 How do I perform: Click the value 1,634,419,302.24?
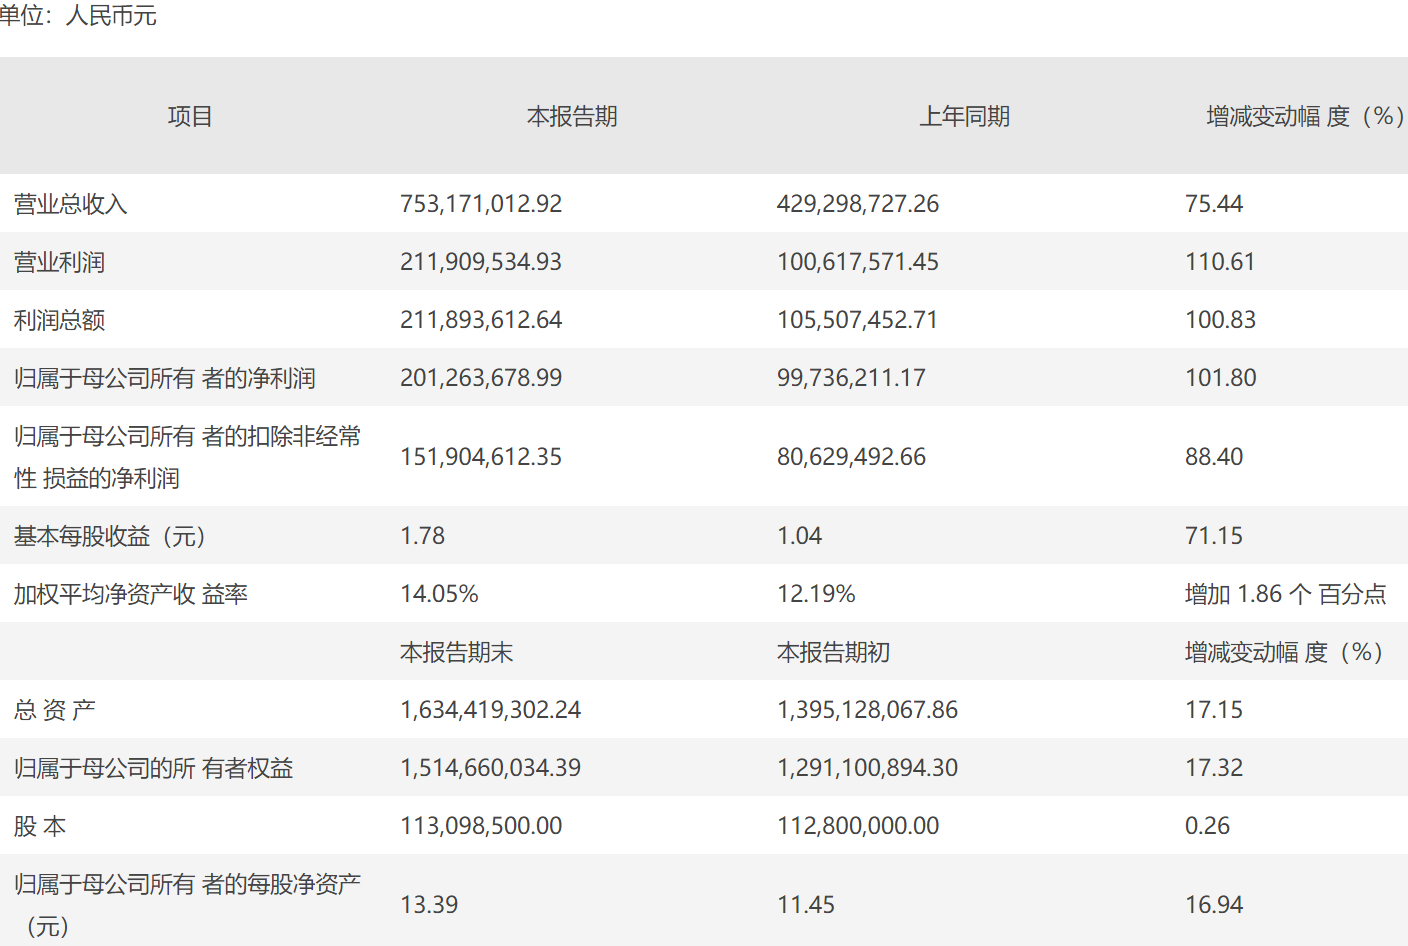pyautogui.click(x=490, y=710)
